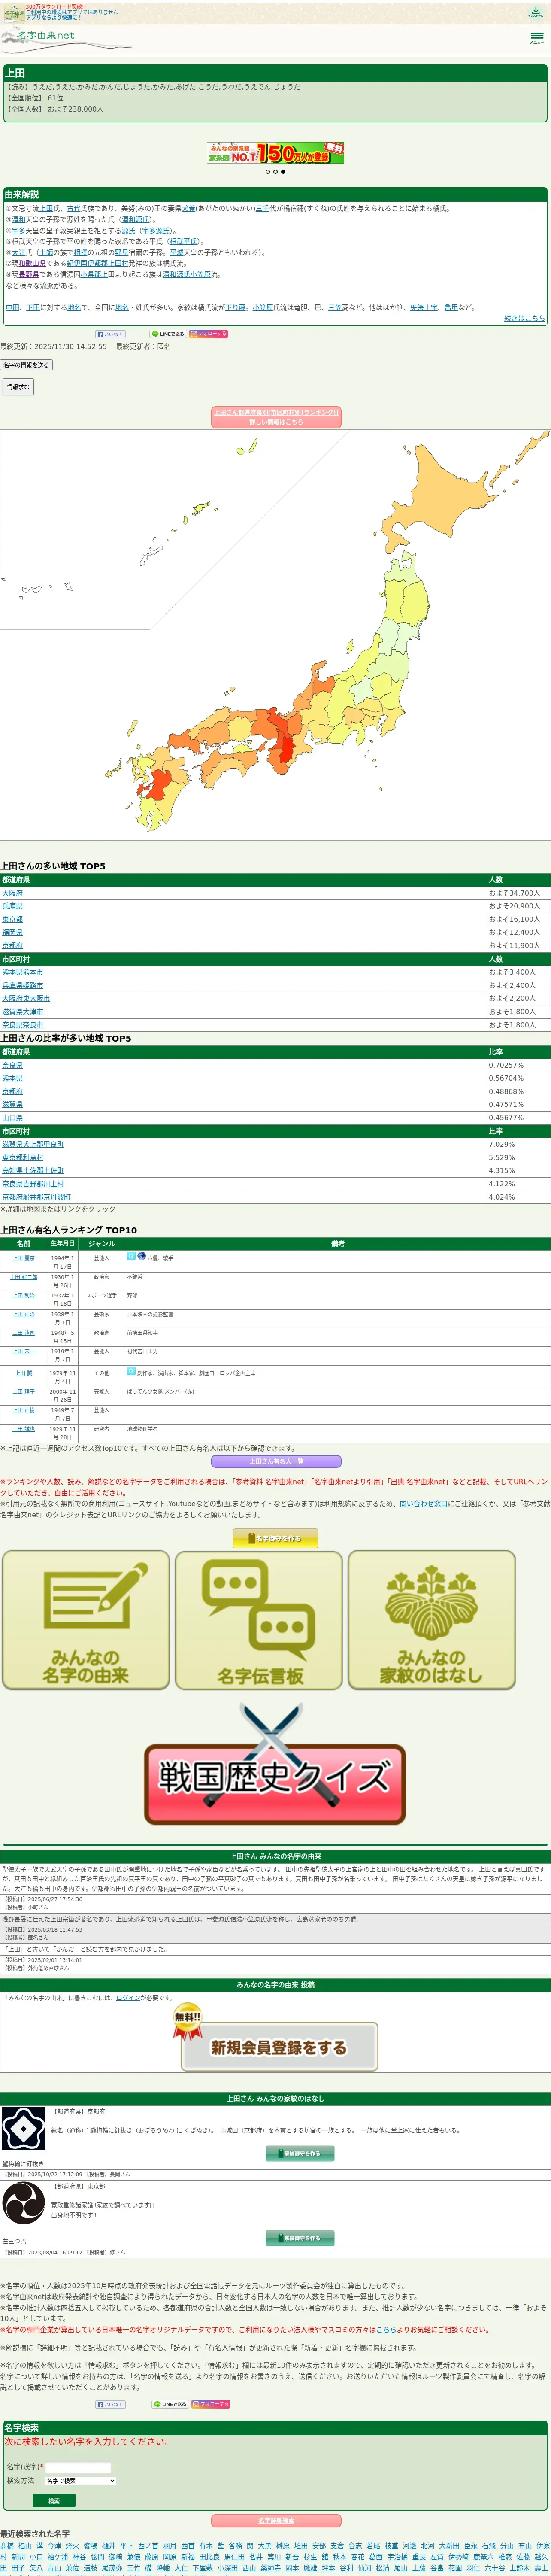Click the ログイン link in the posting section
This screenshot has height=2576, width=551.
pyautogui.click(x=128, y=1998)
